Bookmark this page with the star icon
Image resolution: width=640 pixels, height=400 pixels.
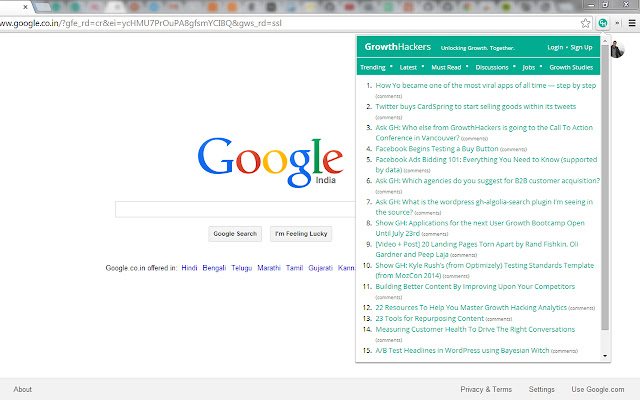pos(586,21)
